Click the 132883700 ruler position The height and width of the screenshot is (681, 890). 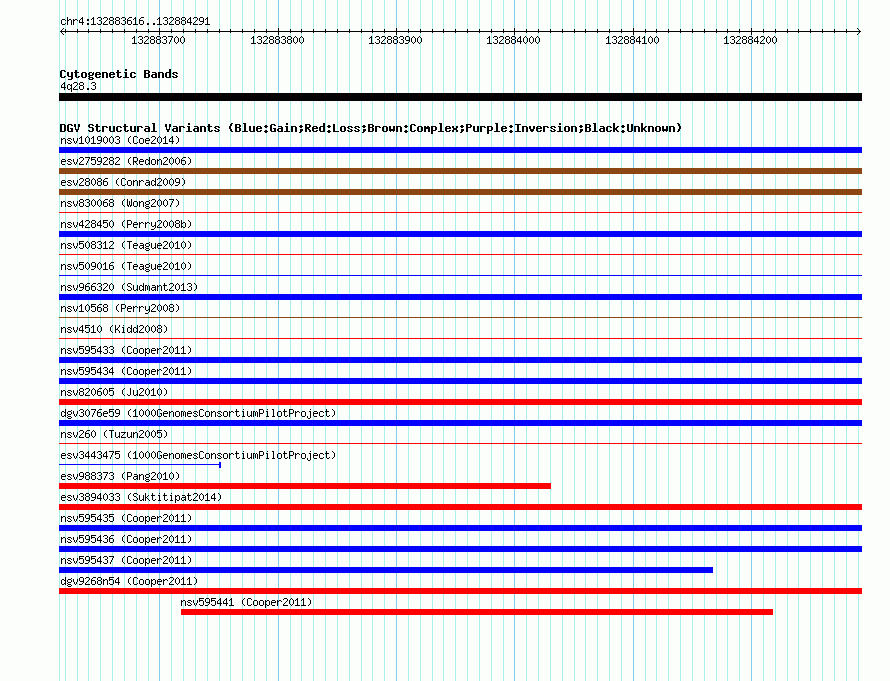158,40
